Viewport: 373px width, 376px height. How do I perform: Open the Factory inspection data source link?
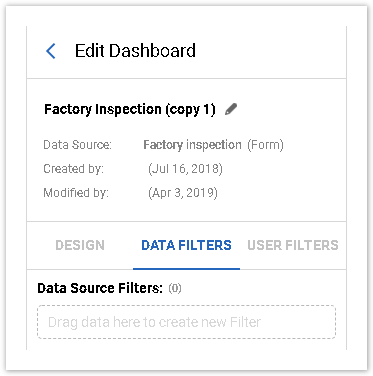point(192,145)
